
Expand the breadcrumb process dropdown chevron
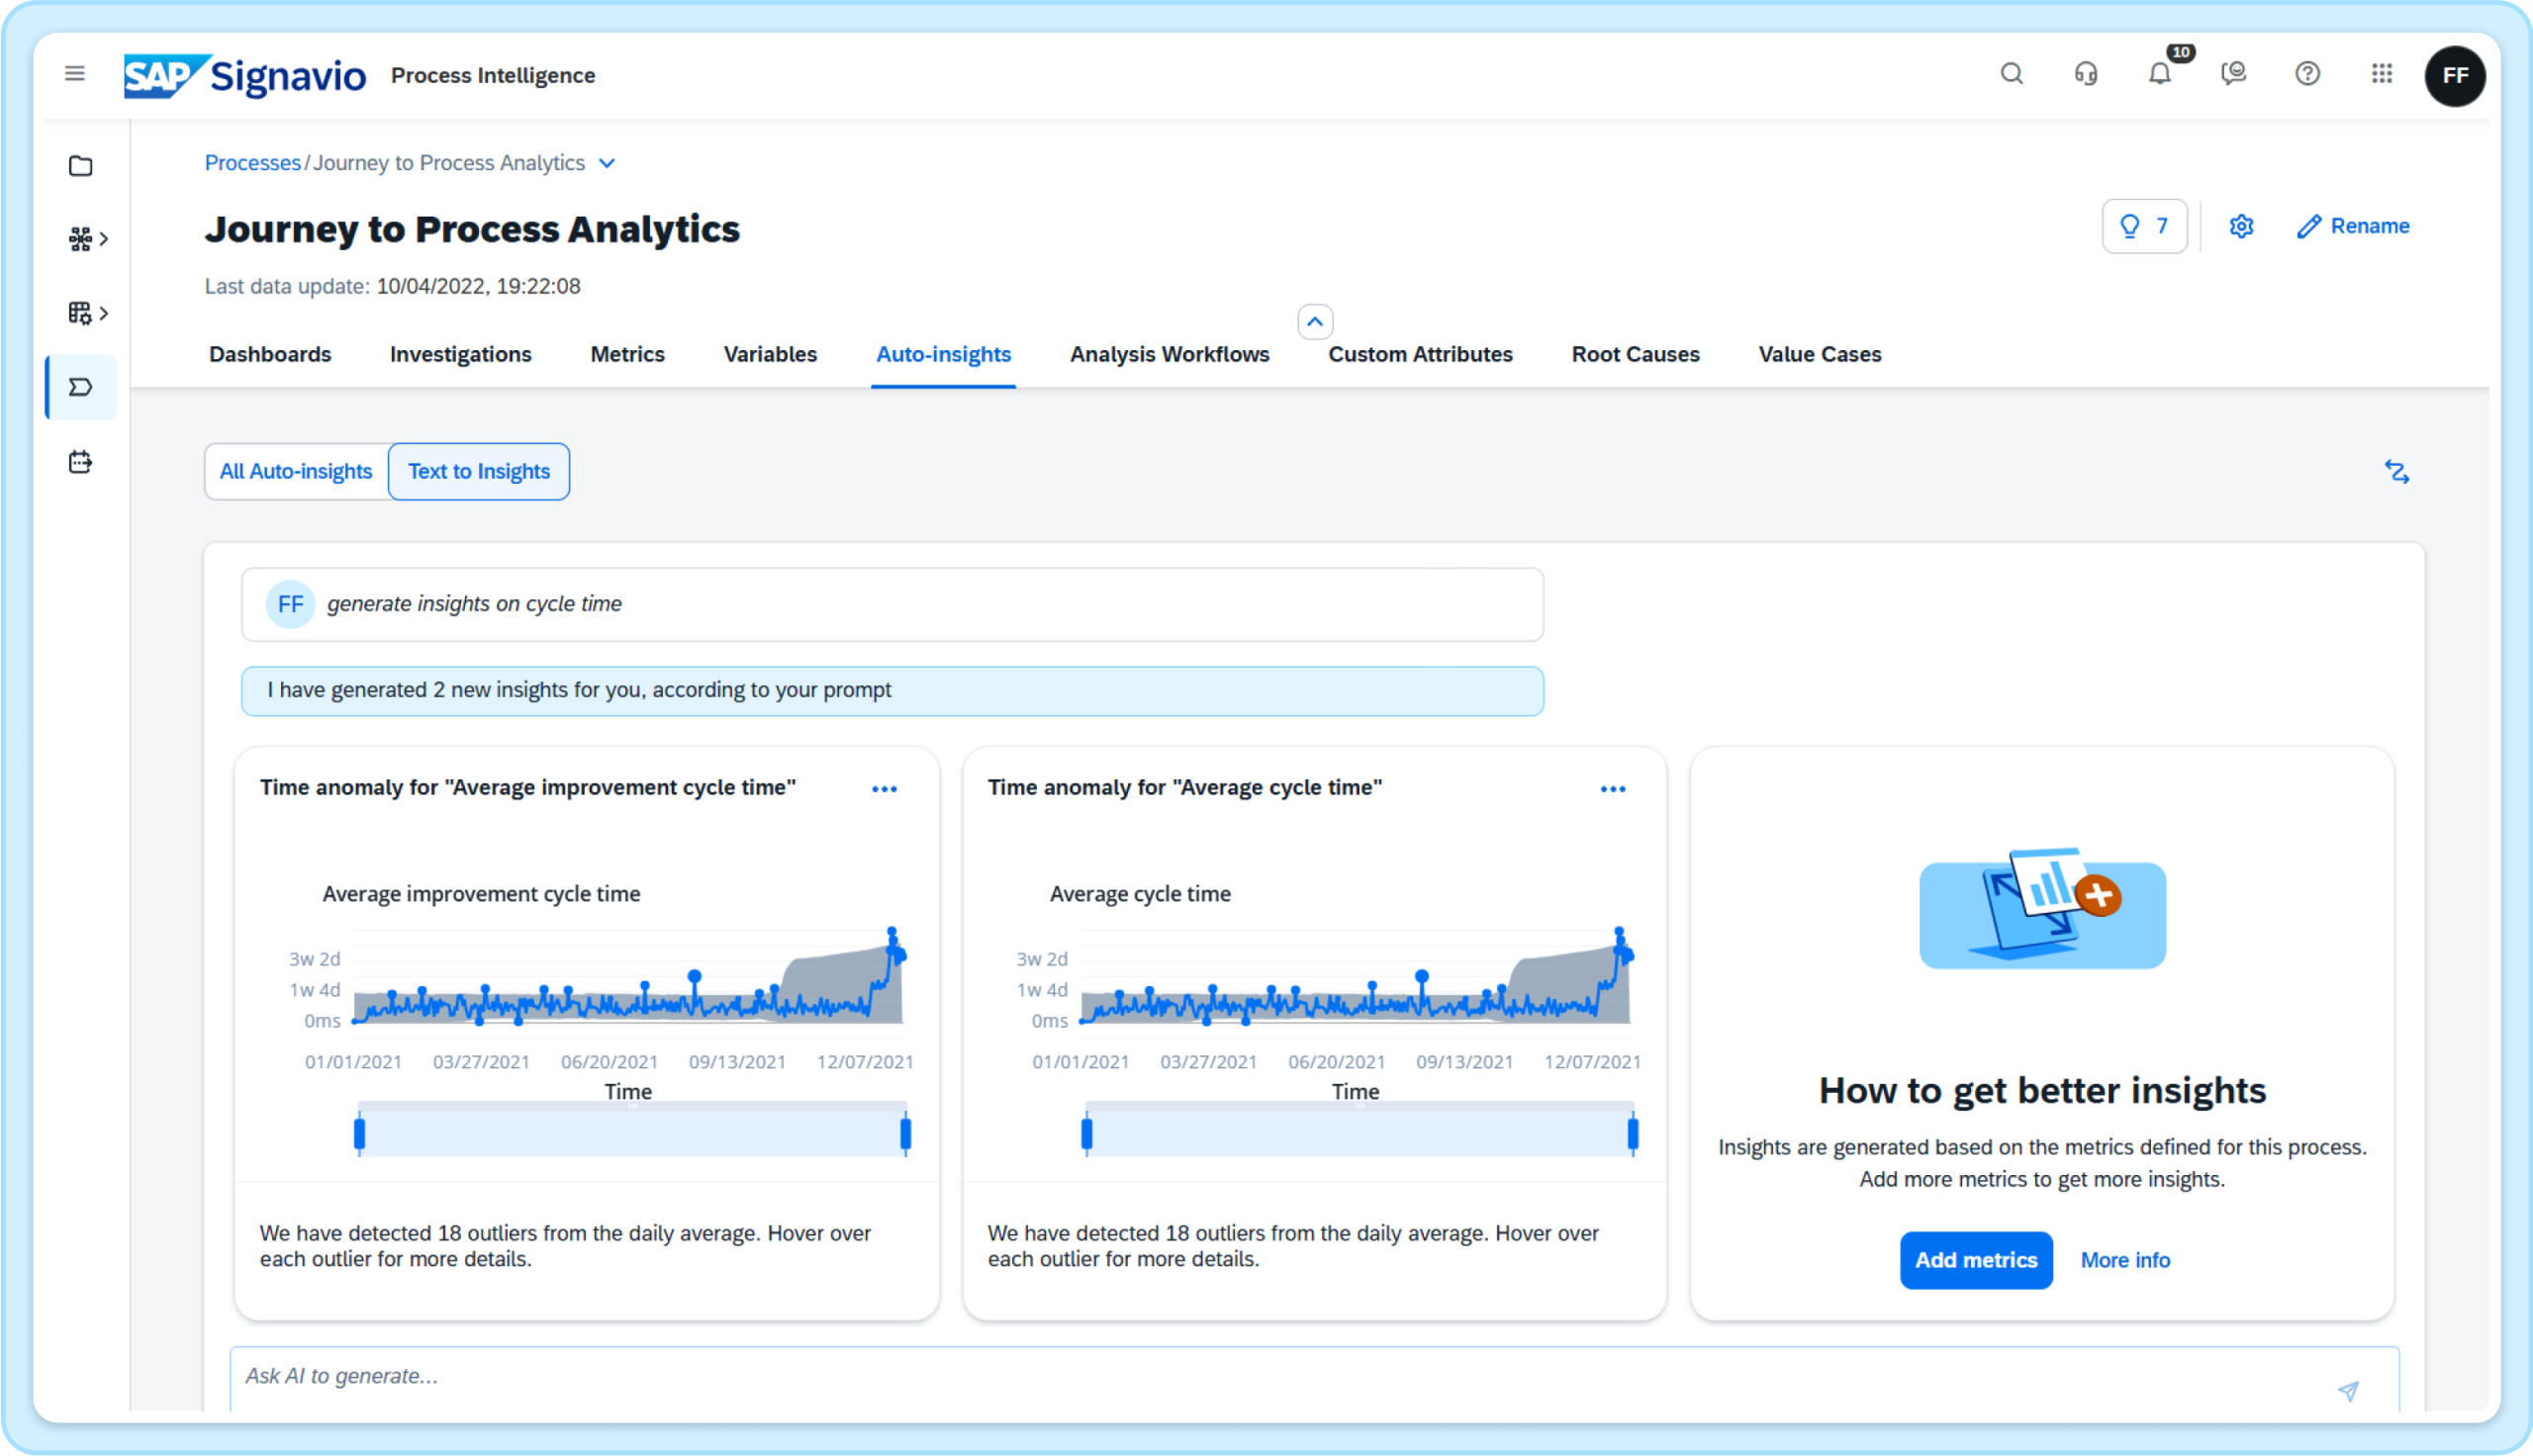tap(607, 163)
